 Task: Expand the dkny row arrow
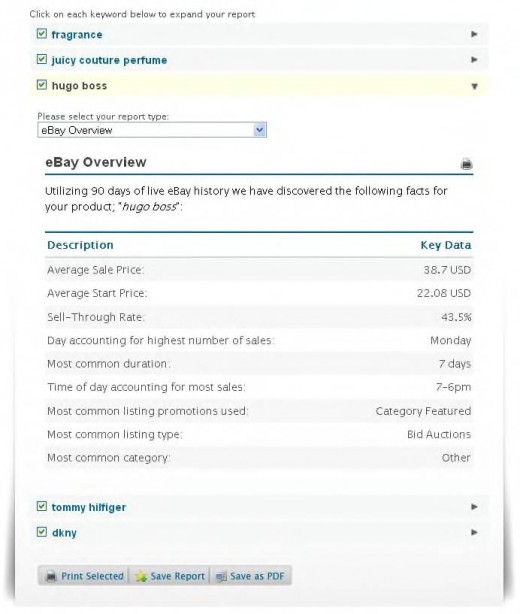[474, 532]
